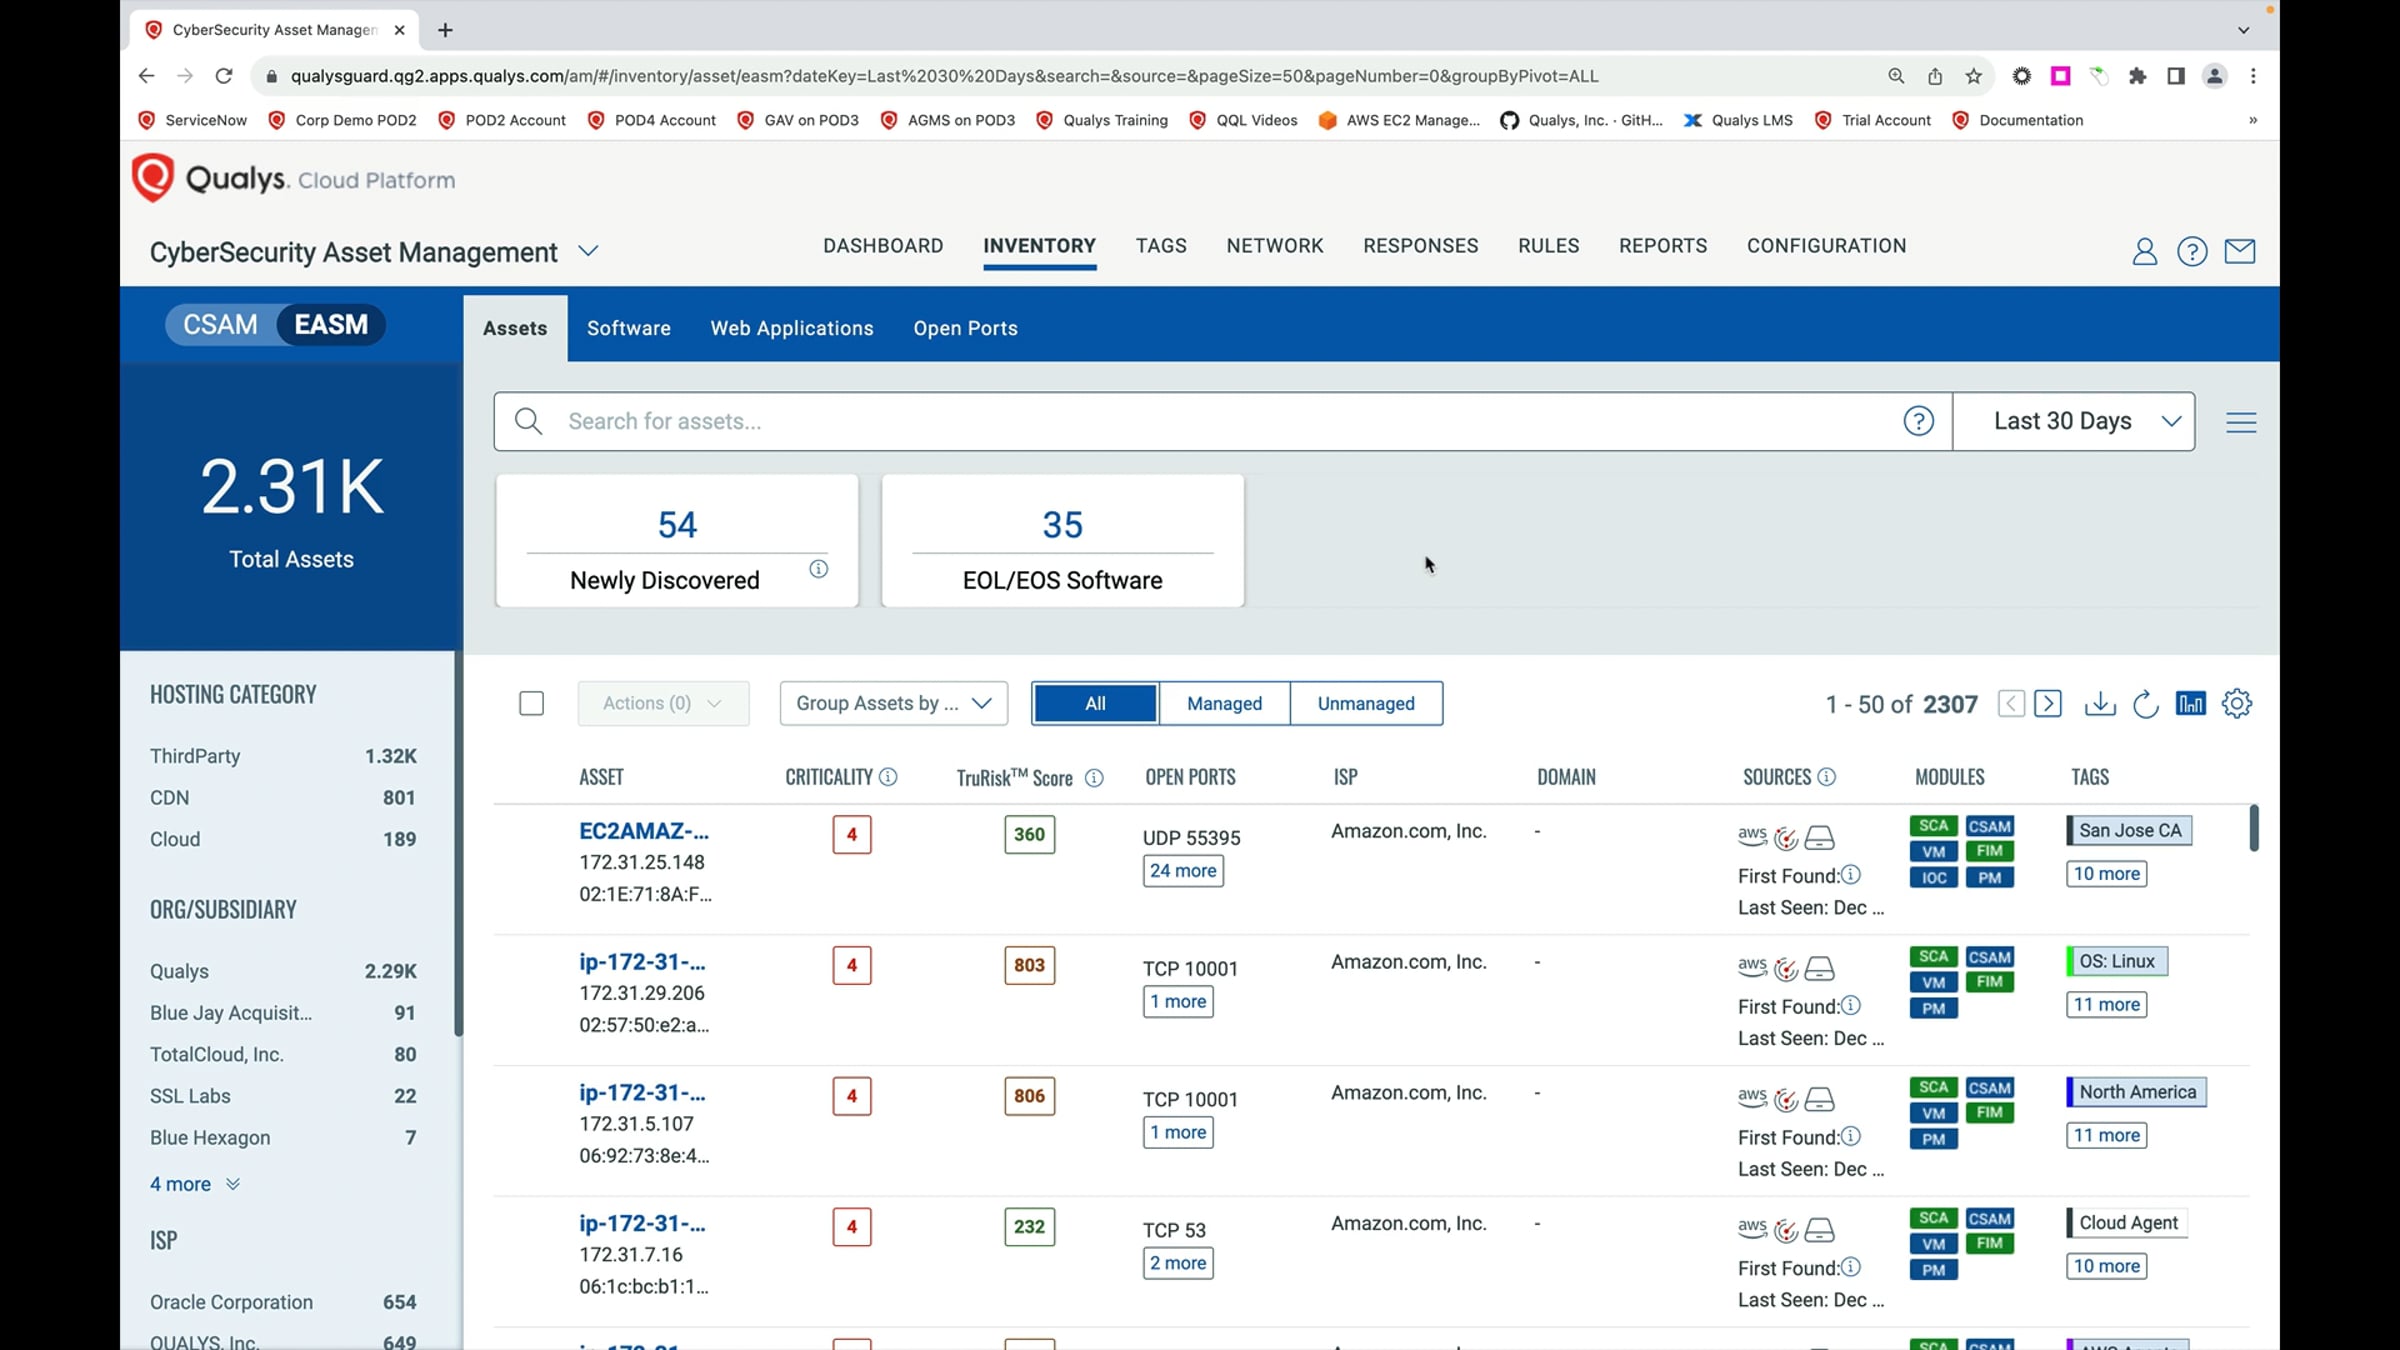Click the download assets icon
The height and width of the screenshot is (1350, 2400).
pyautogui.click(x=2099, y=704)
